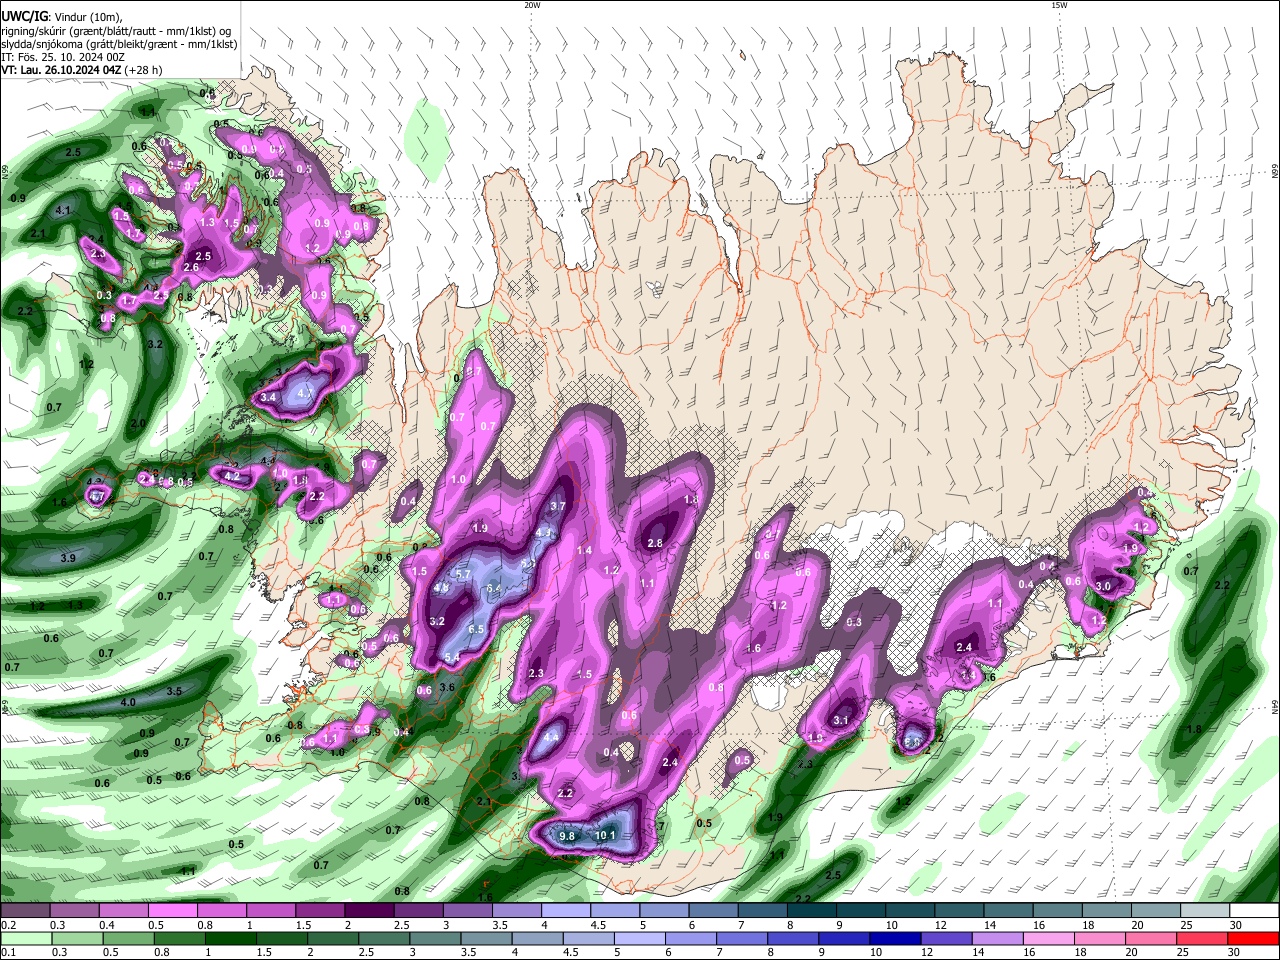This screenshot has height=960, width=1280.
Task: Click the 3.4 value label
Action: (x=268, y=397)
